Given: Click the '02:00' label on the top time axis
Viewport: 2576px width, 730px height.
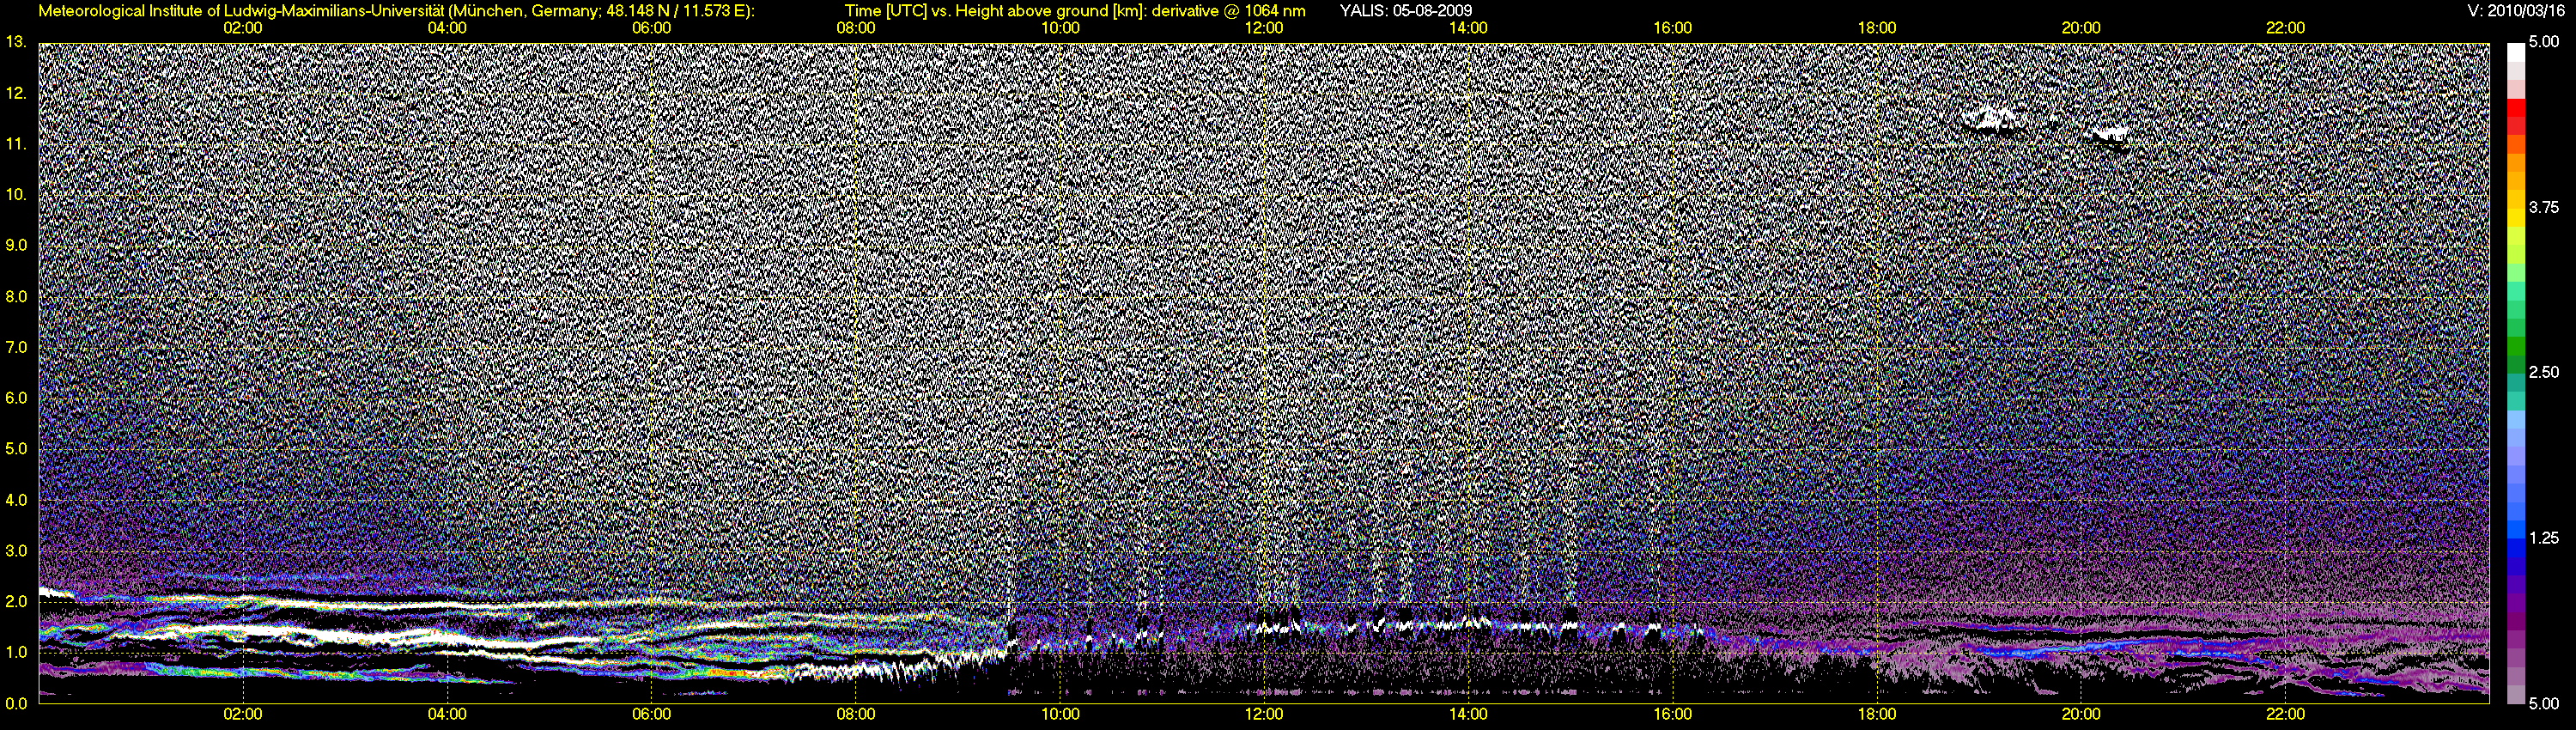Looking at the screenshot, I should 243,28.
